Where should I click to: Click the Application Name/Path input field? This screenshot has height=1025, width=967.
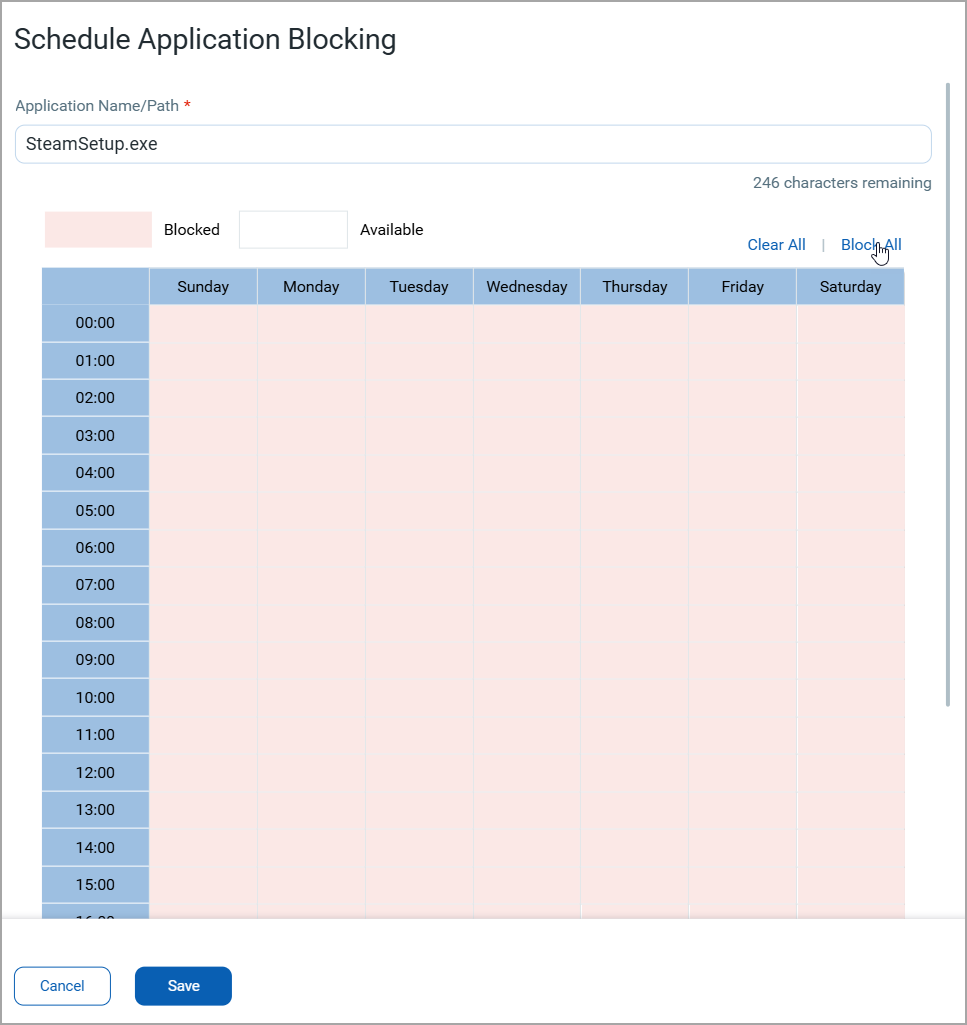click(473, 144)
